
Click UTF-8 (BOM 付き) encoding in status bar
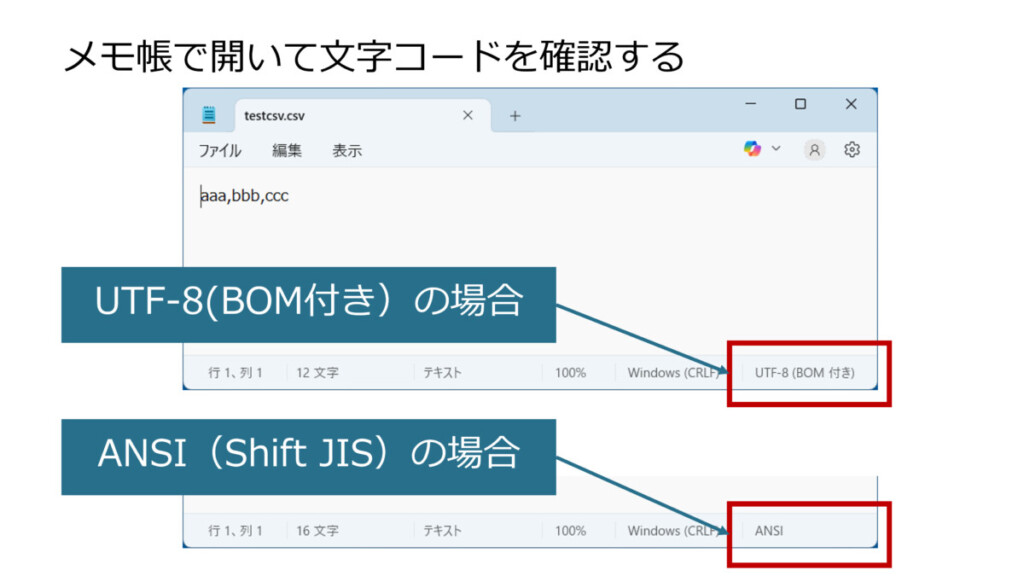804,373
